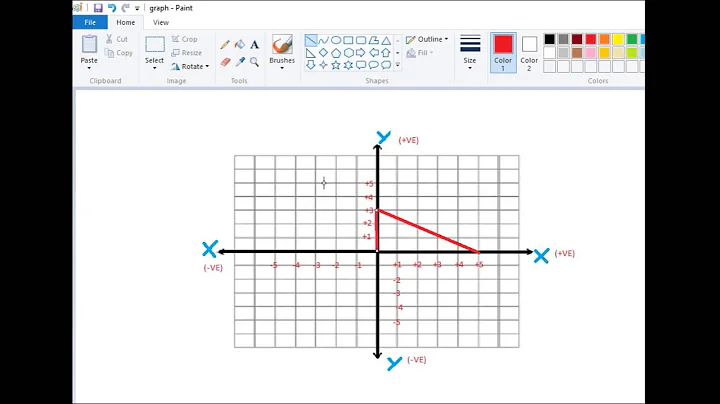Click the Cut button
The image size is (720, 404).
pos(117,39)
